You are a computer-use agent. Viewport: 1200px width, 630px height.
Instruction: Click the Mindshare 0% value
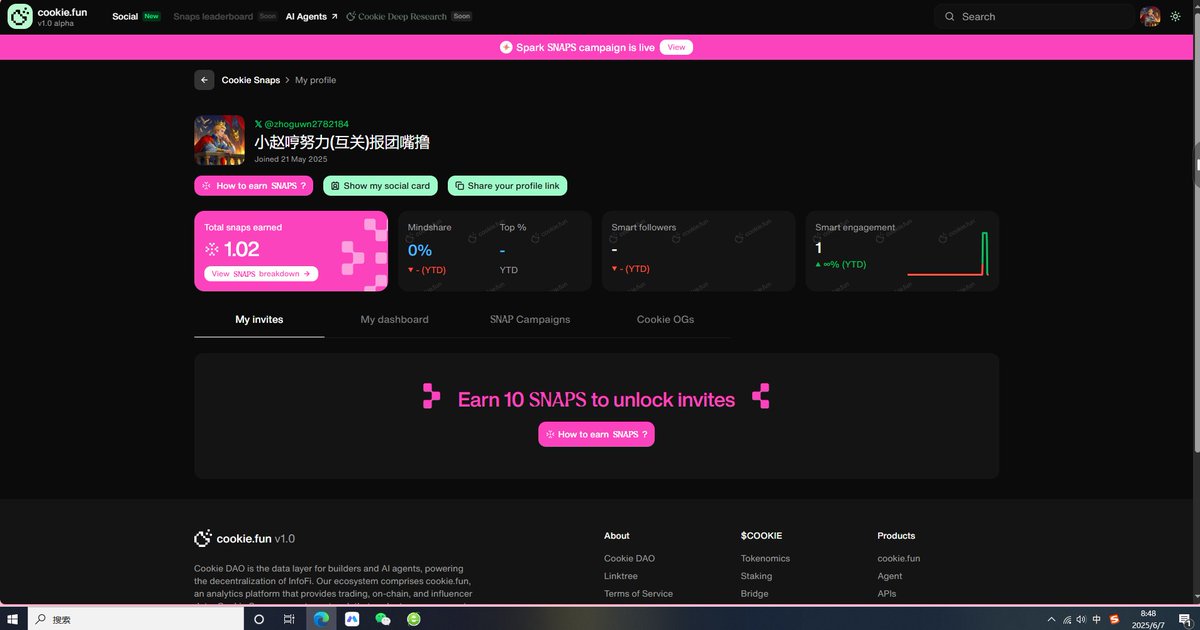click(420, 250)
